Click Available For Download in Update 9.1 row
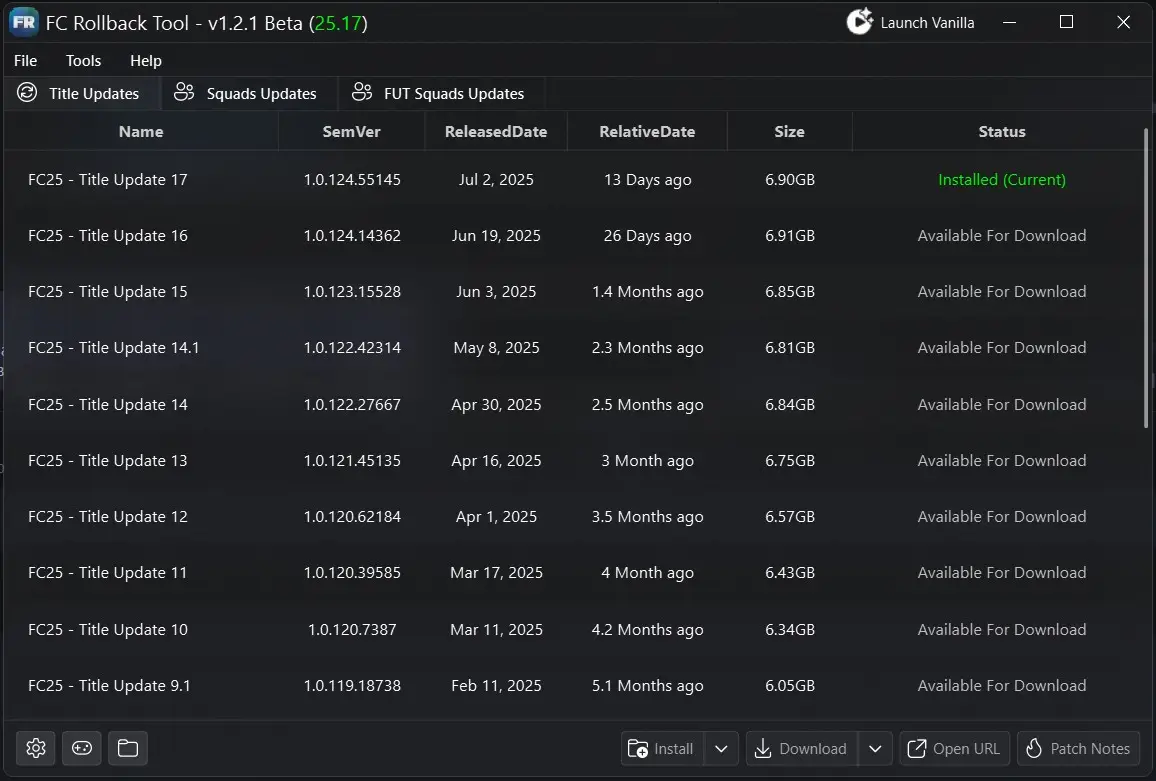Image resolution: width=1156 pixels, height=781 pixels. point(1002,685)
